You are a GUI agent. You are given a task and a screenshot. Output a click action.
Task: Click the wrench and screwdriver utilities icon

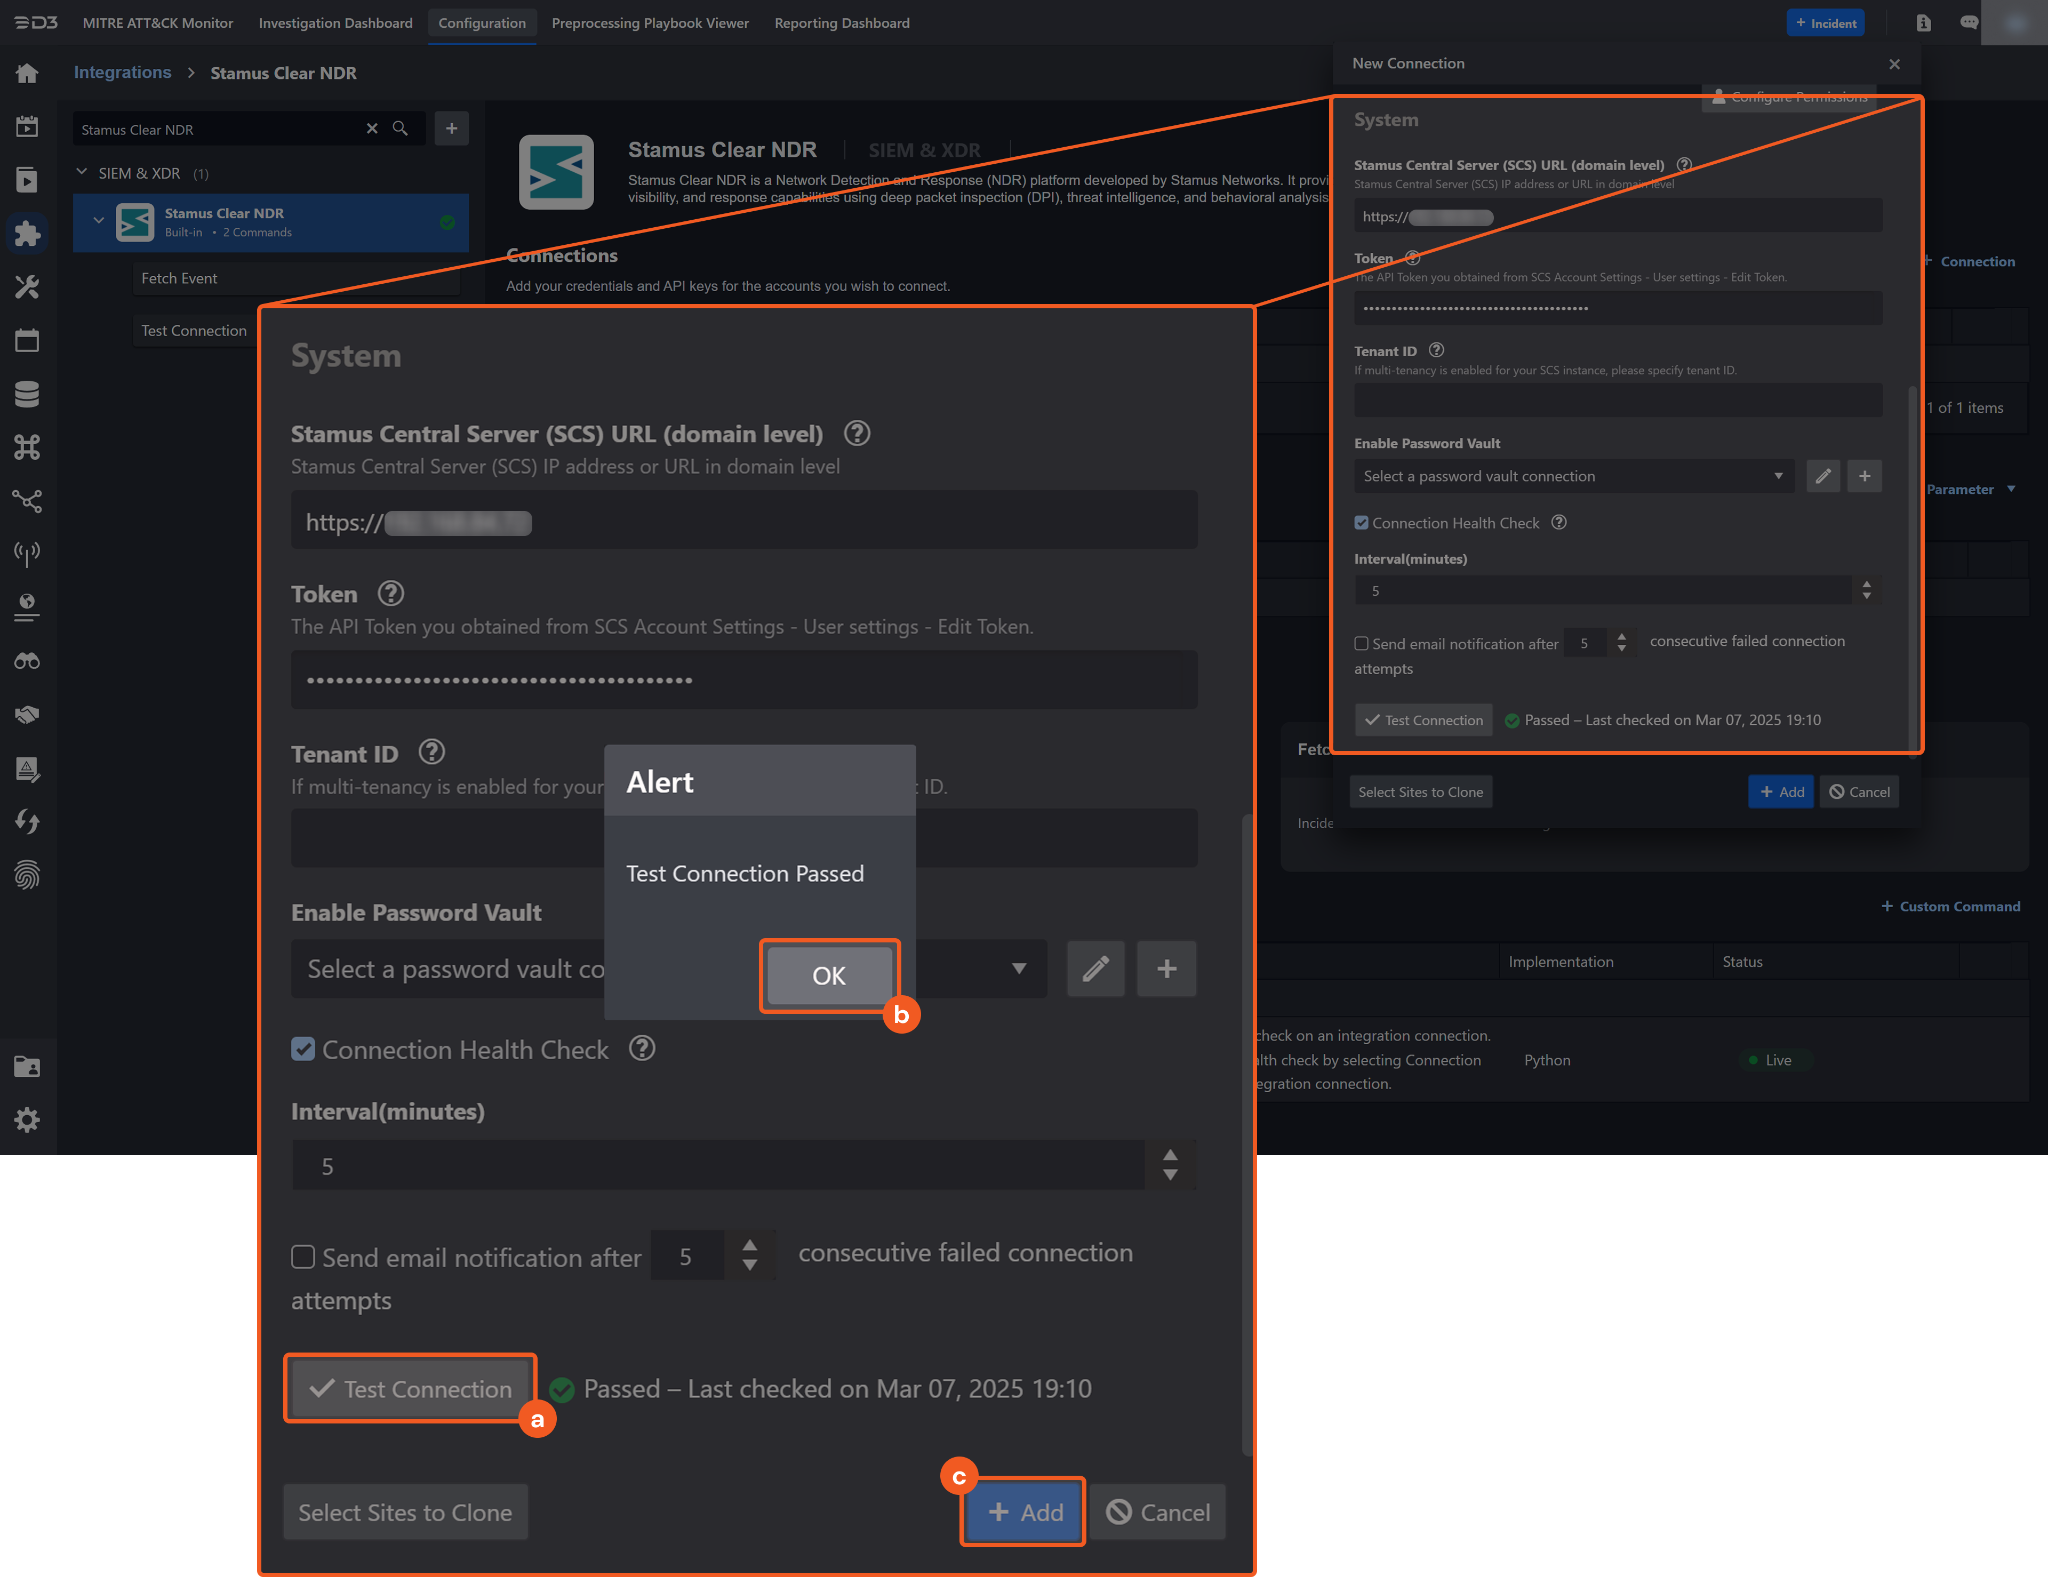coord(27,288)
